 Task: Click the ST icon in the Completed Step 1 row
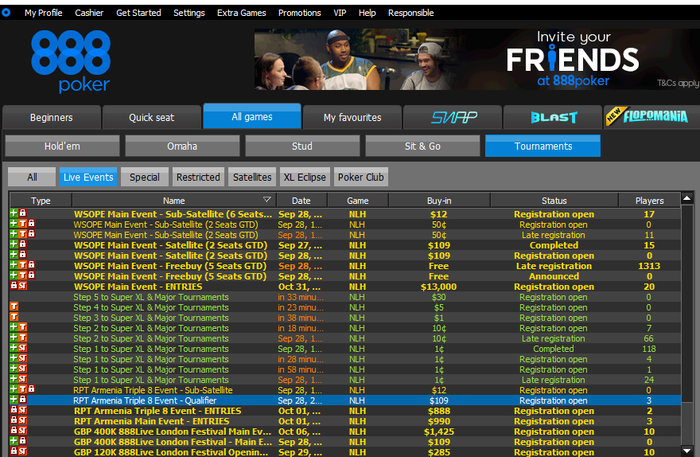coord(22,348)
